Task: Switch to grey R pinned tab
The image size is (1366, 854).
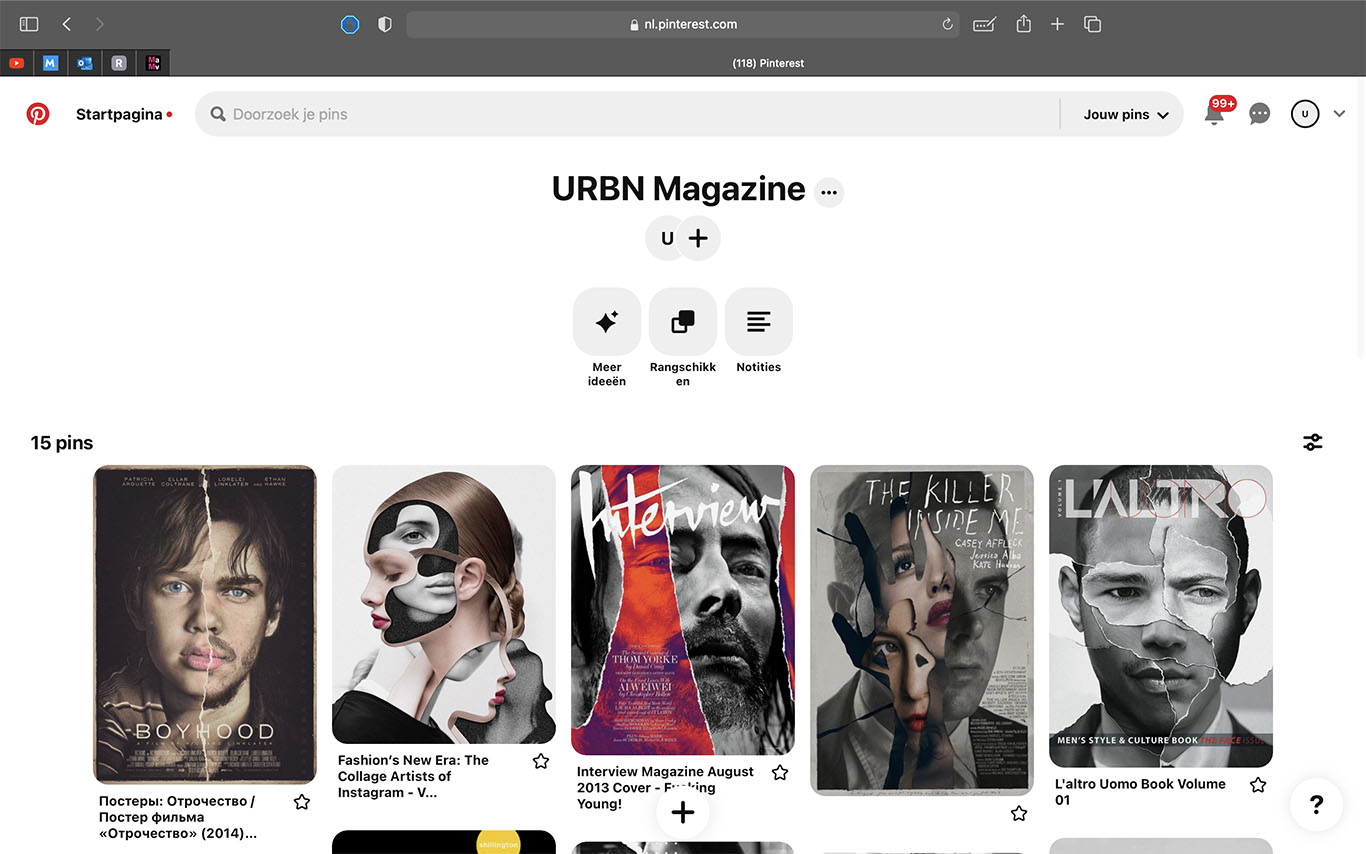Action: (x=119, y=63)
